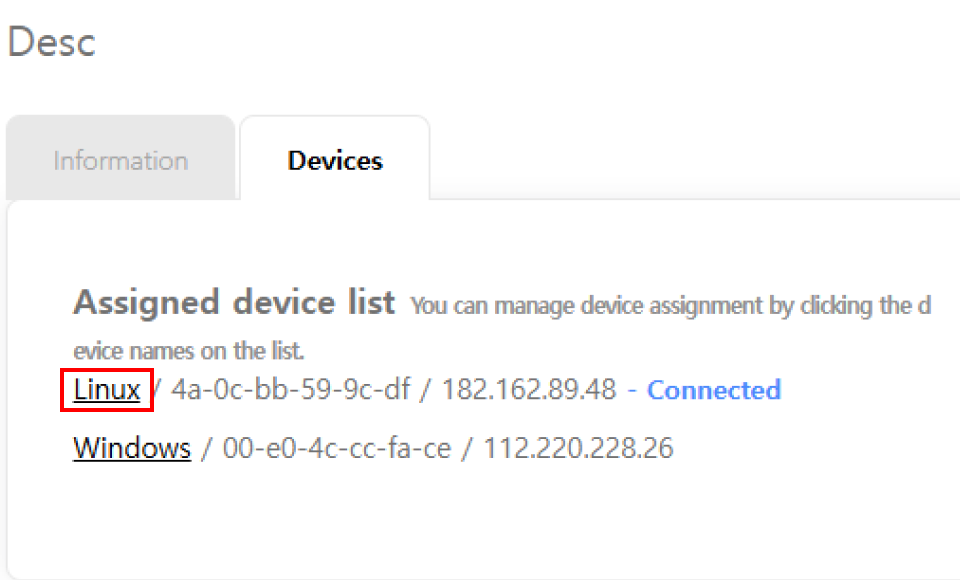This screenshot has width=960, height=580.
Task: Open the Windows device link
Action: point(132,448)
